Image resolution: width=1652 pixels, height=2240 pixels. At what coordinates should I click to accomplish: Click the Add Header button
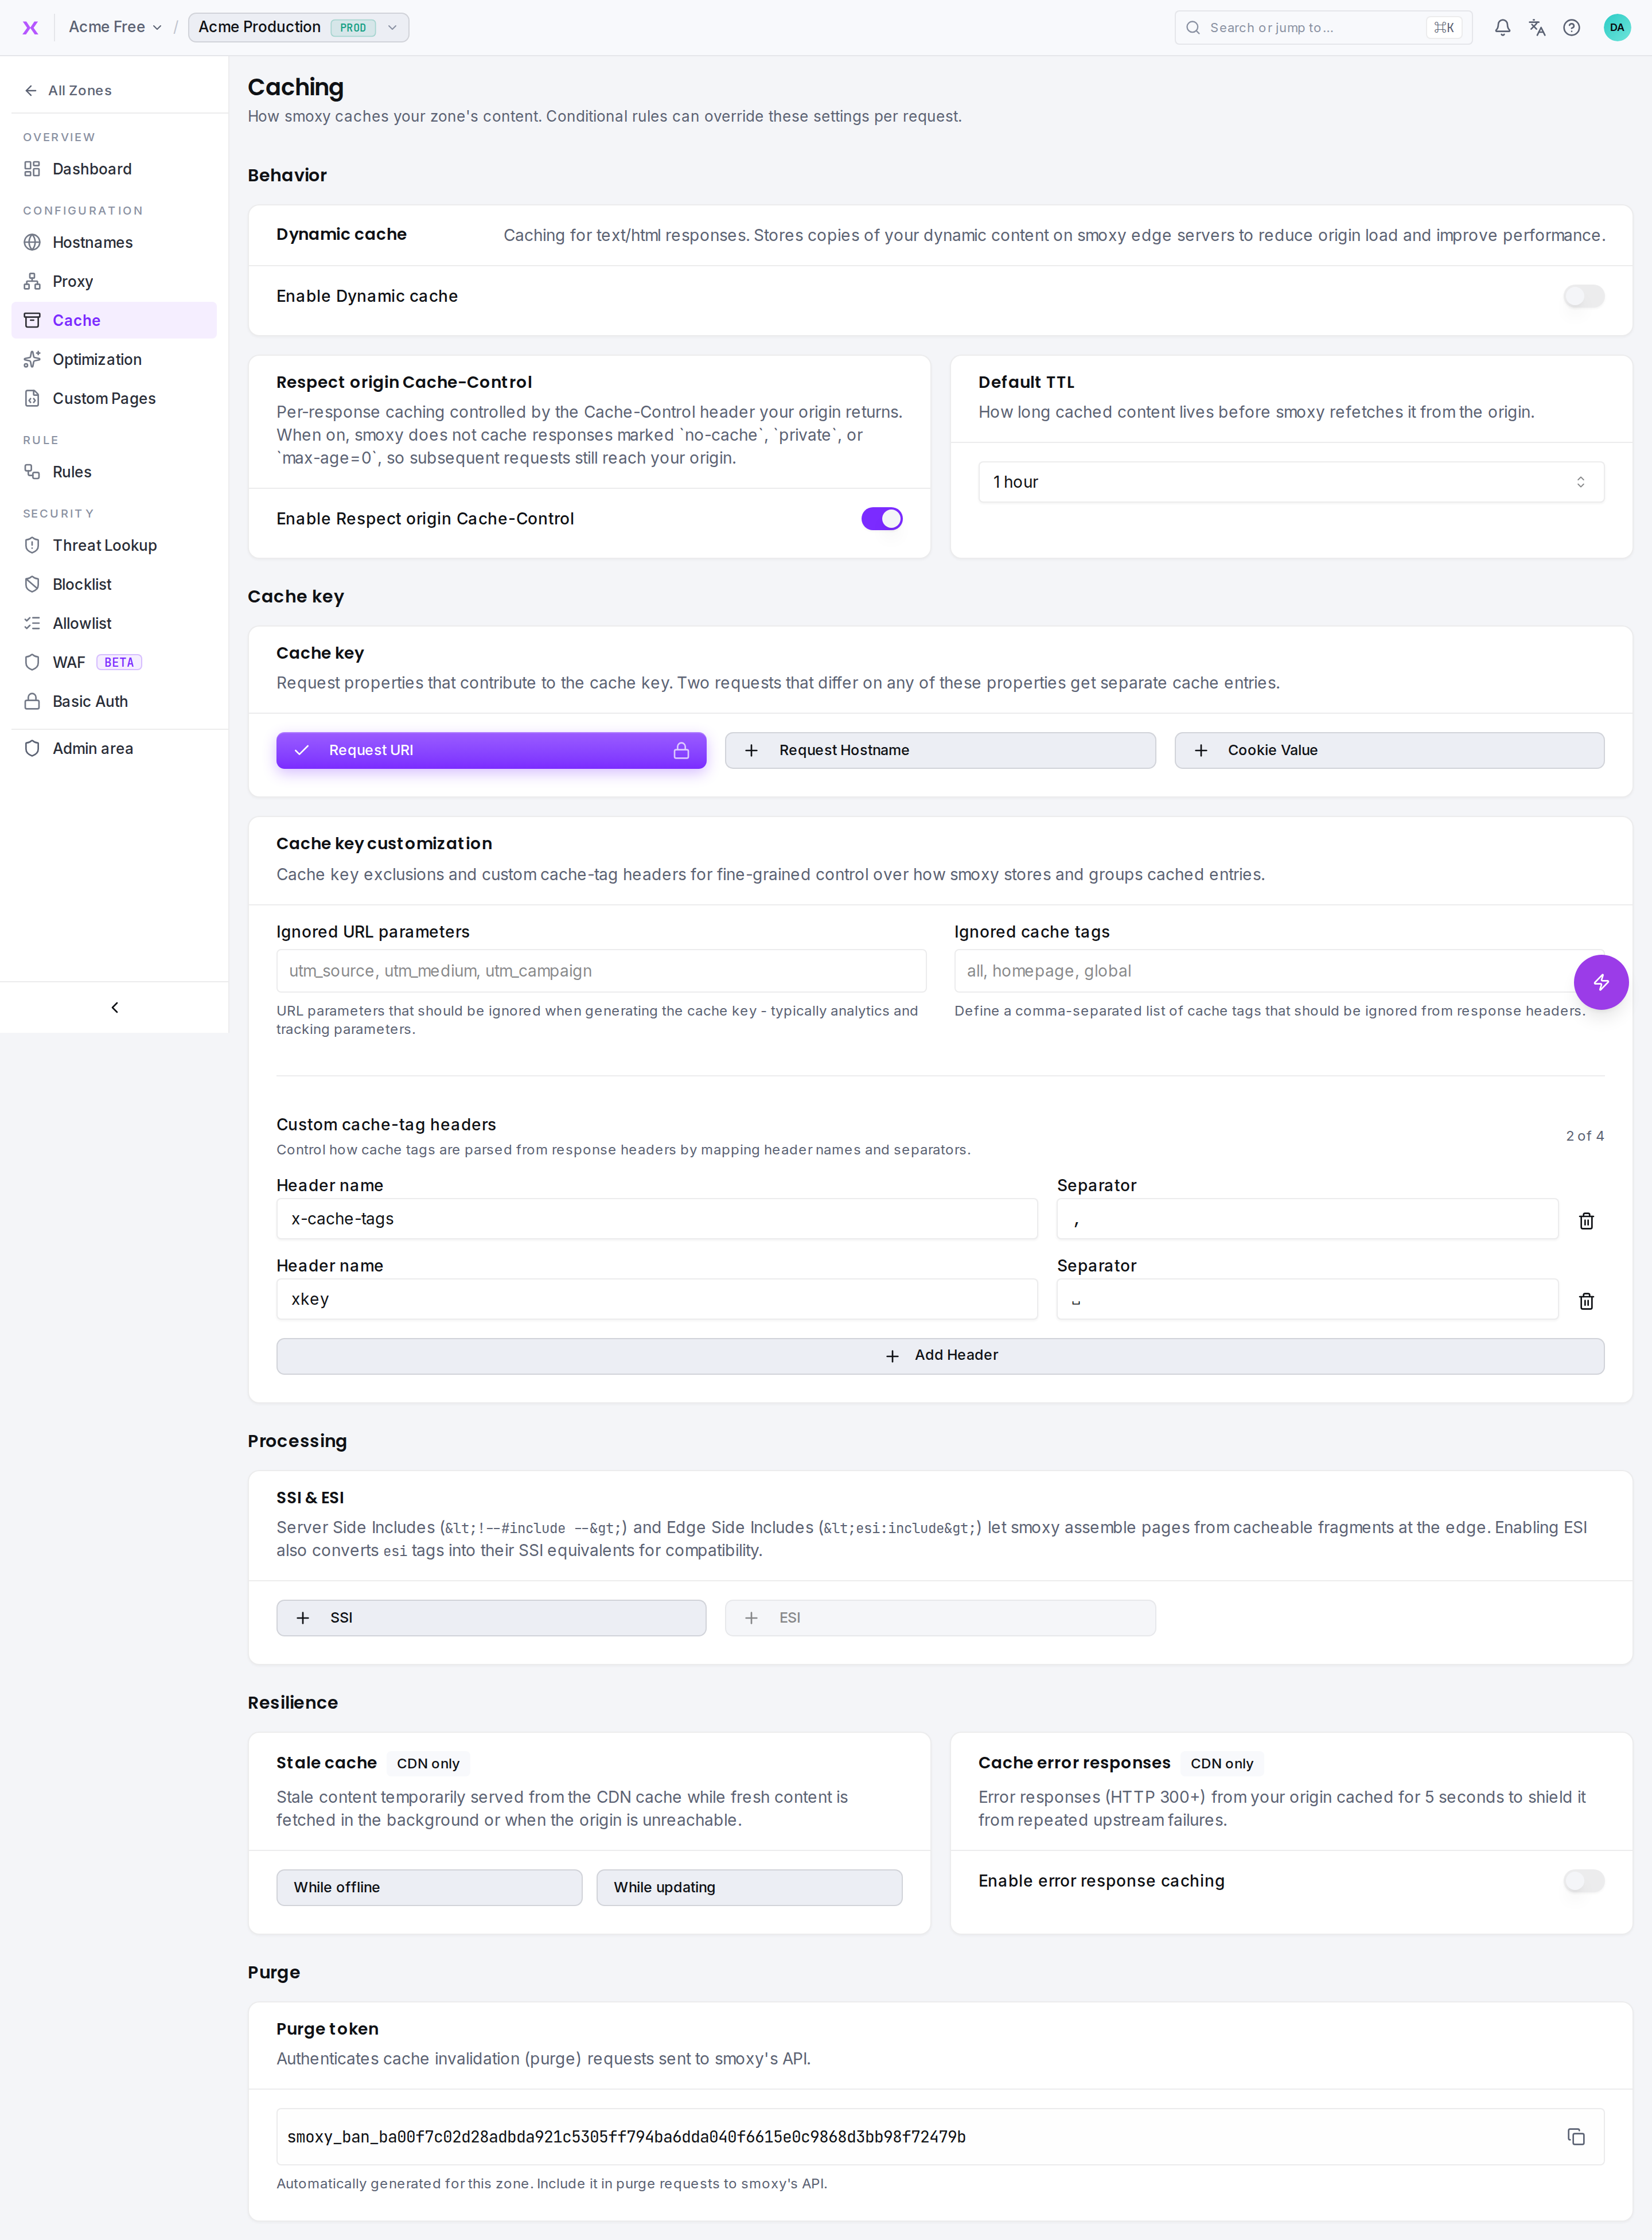[x=940, y=1355]
